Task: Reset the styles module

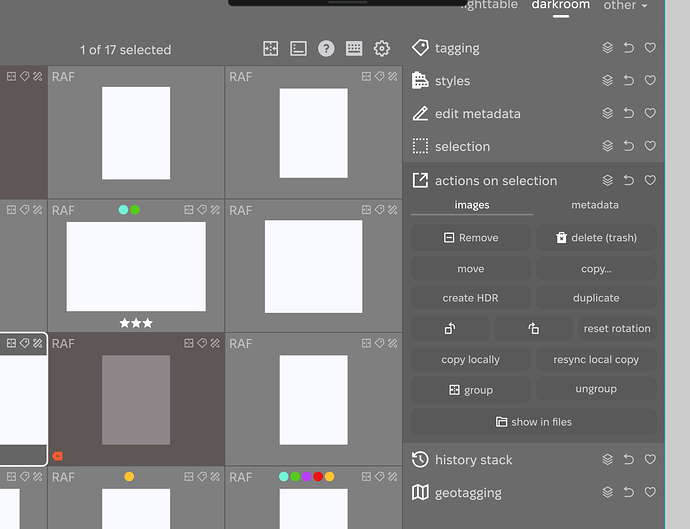Action: tap(629, 81)
